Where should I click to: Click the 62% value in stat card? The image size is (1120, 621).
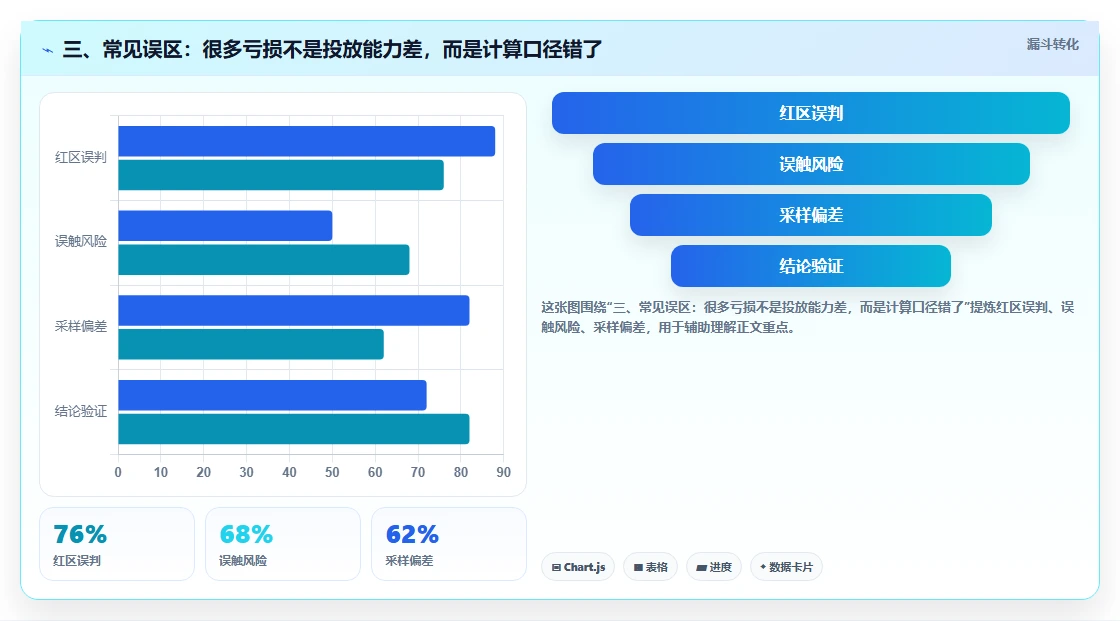(x=412, y=535)
